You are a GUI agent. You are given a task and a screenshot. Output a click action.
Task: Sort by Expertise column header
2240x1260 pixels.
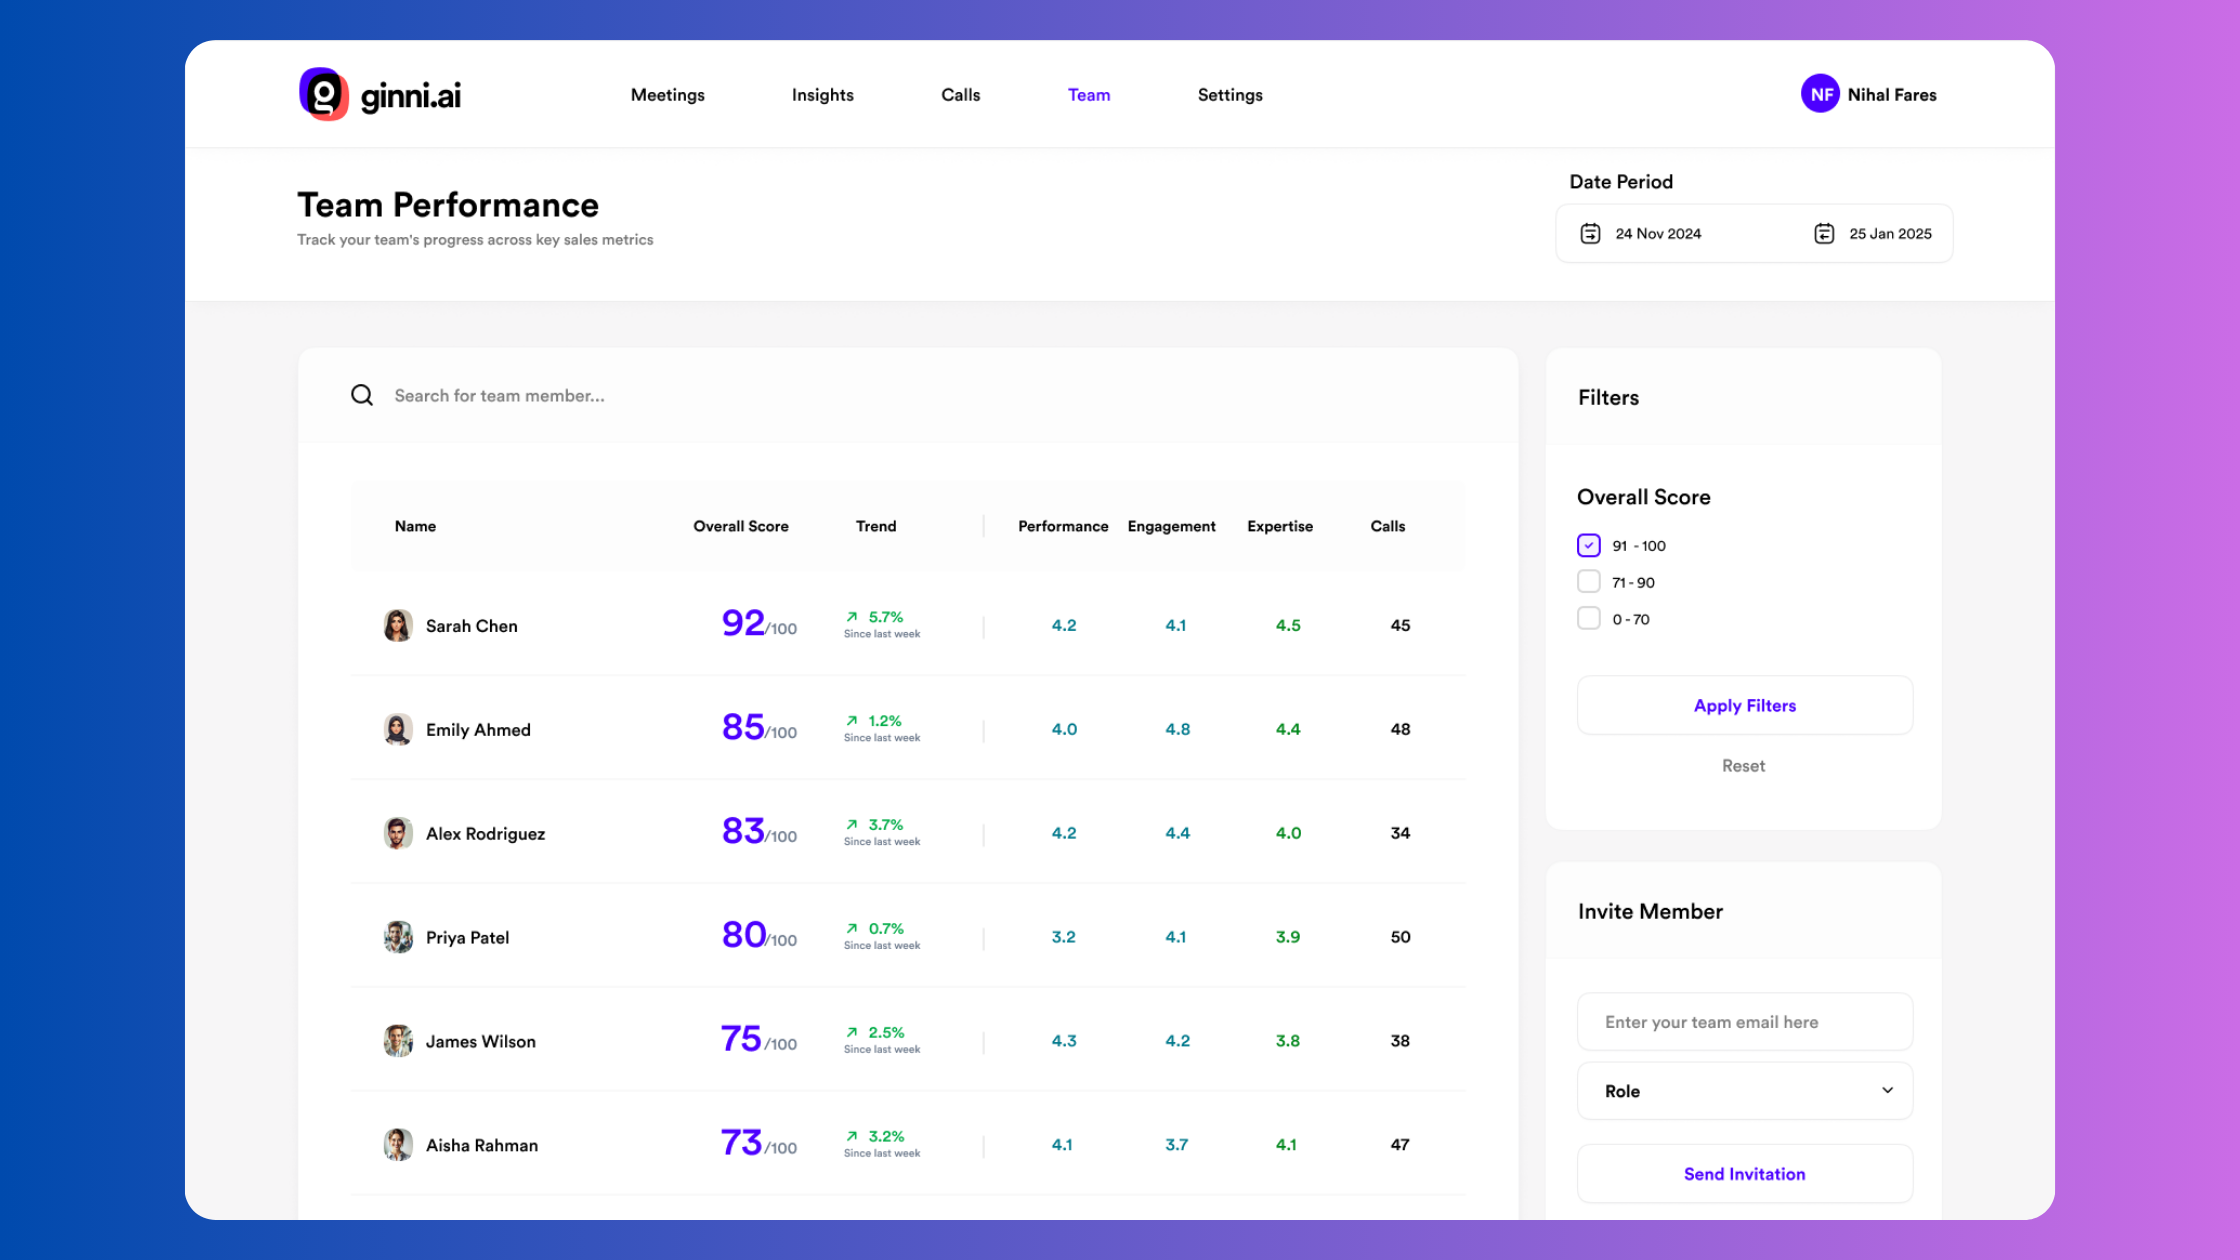pos(1280,526)
